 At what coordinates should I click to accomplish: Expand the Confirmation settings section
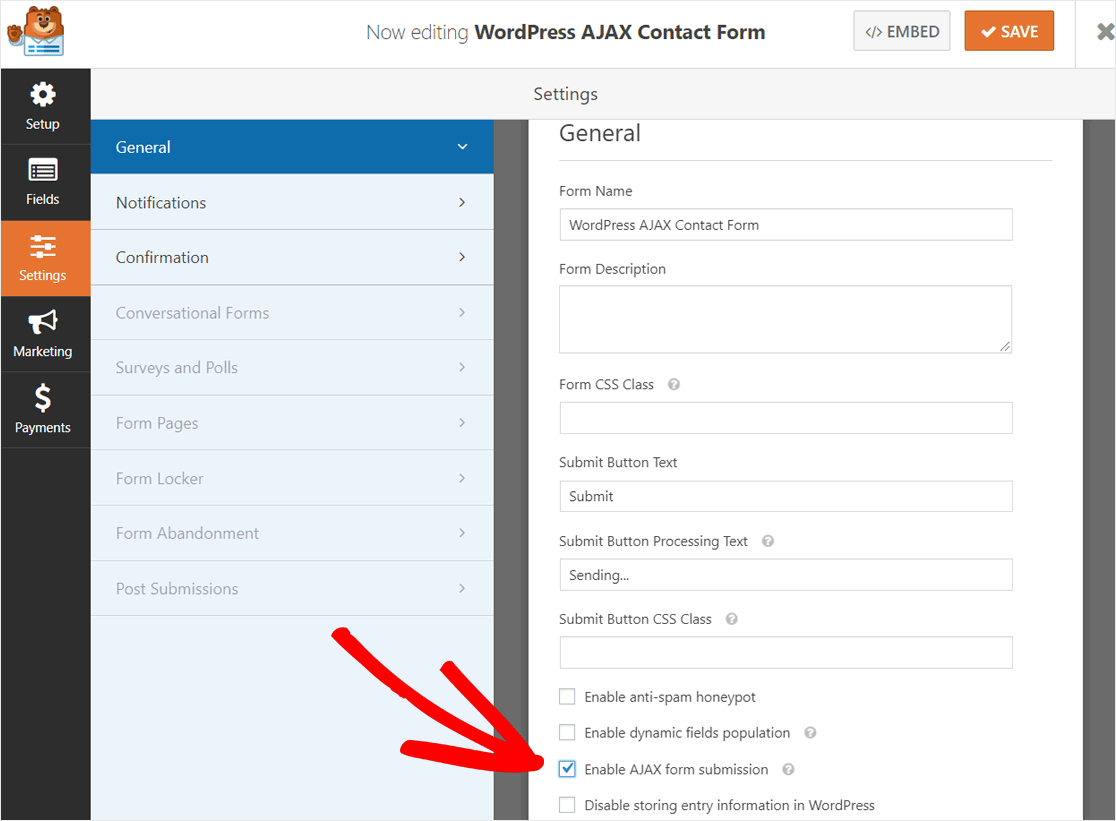click(291, 257)
